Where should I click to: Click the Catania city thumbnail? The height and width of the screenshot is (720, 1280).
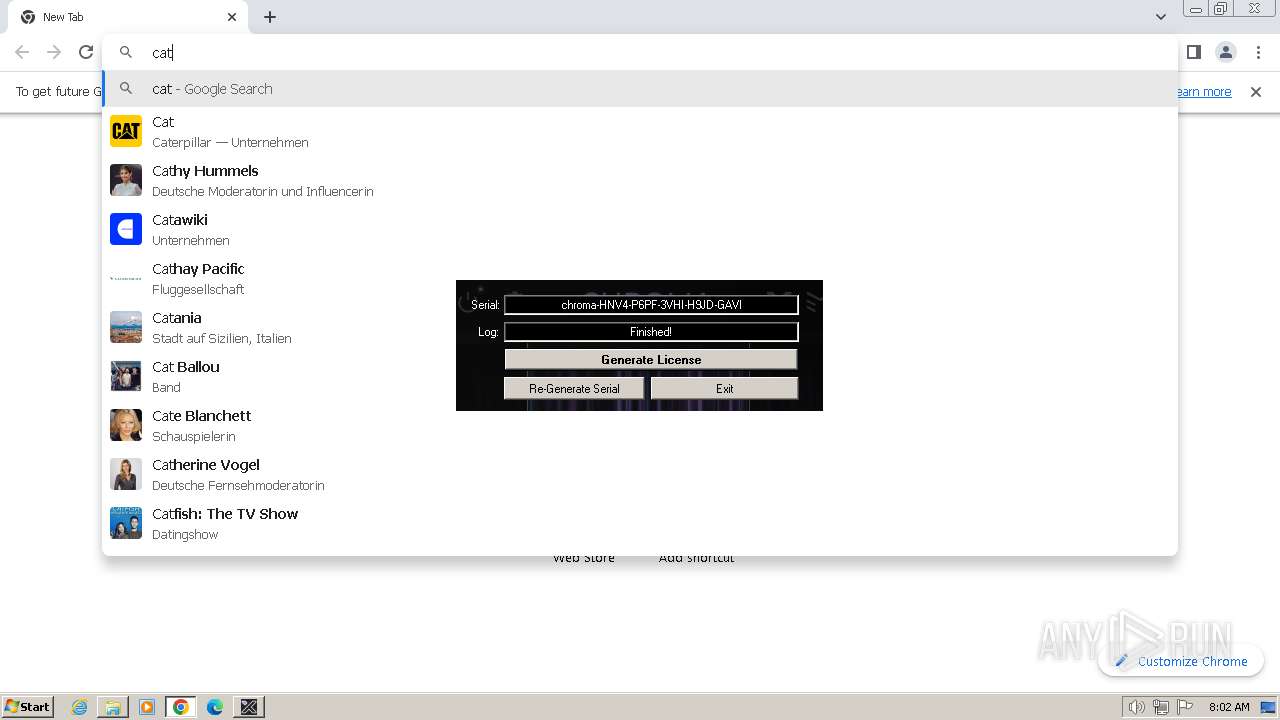coord(126,327)
